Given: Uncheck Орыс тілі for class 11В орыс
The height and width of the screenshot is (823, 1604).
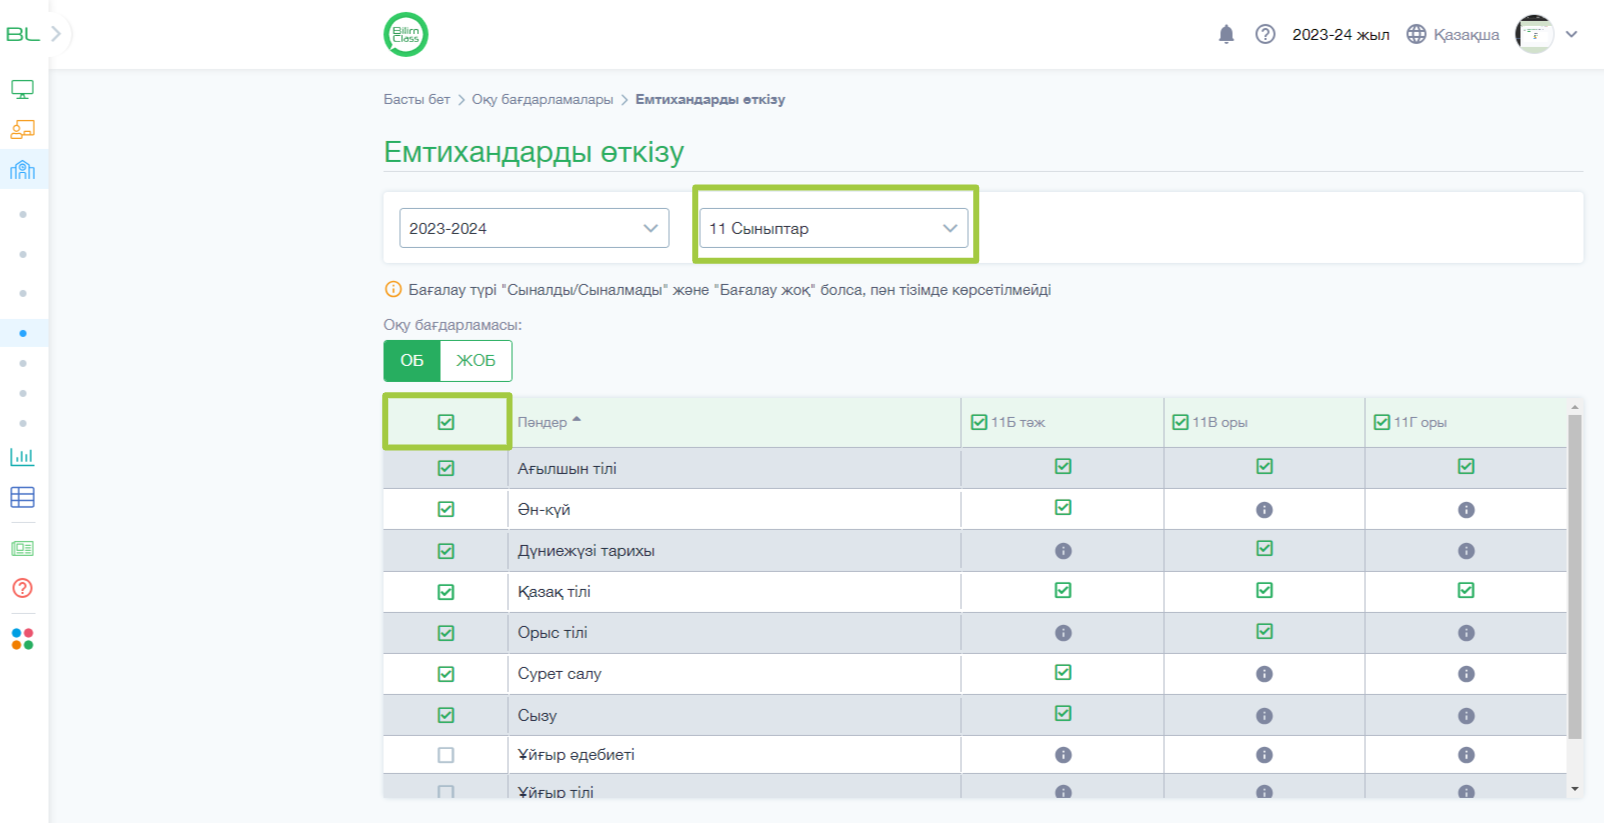Looking at the screenshot, I should click(1264, 631).
